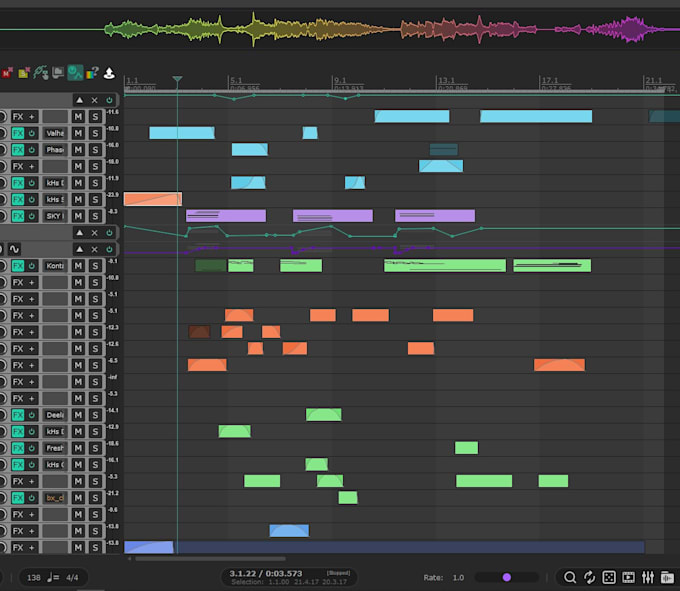Collapse envelope lane above the -11.6 track

(80, 100)
